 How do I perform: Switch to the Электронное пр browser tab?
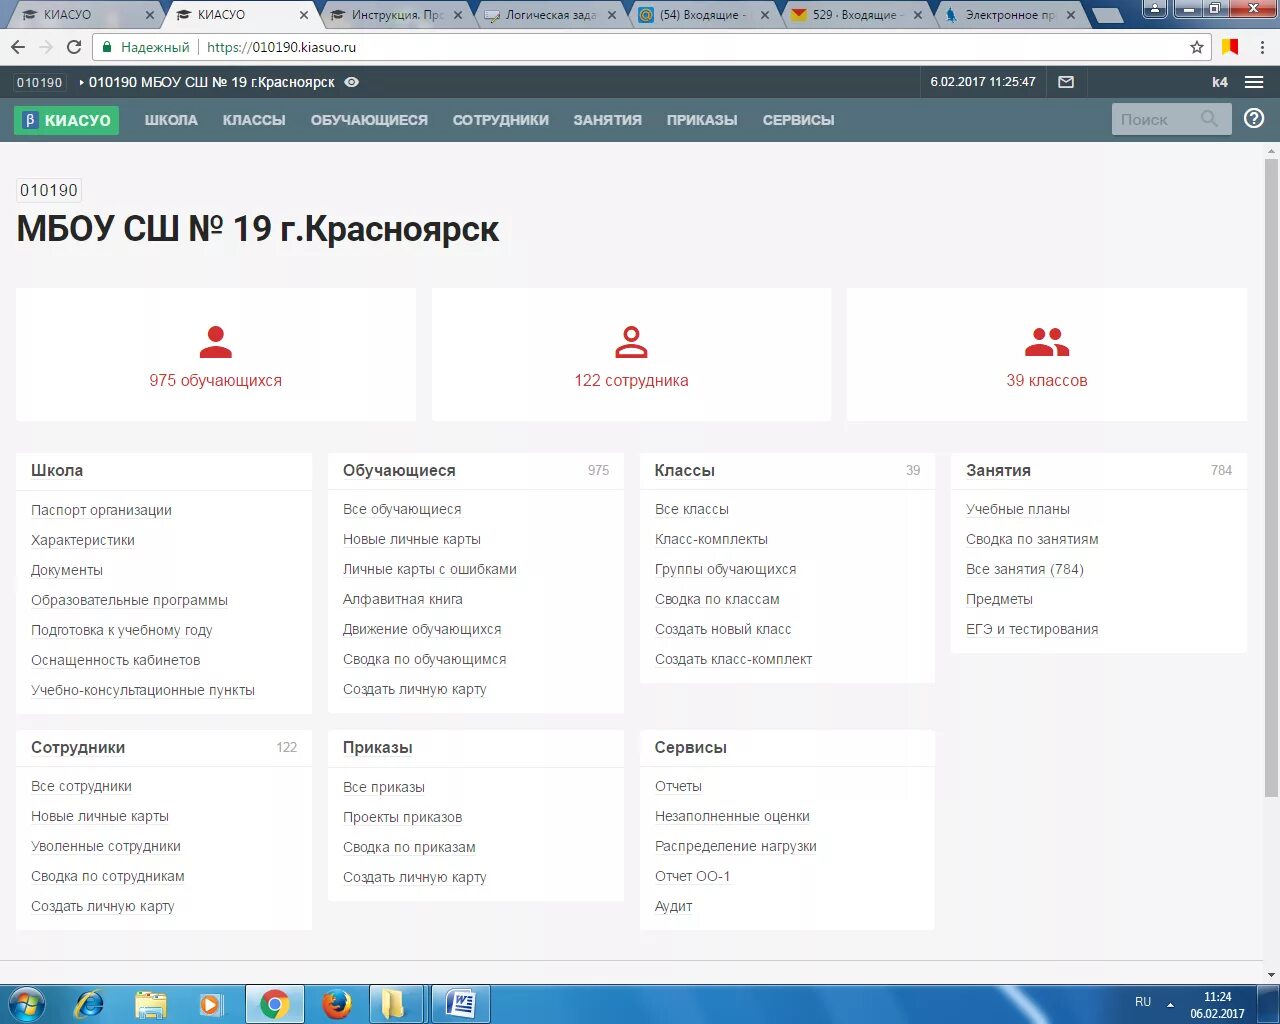(x=1010, y=15)
